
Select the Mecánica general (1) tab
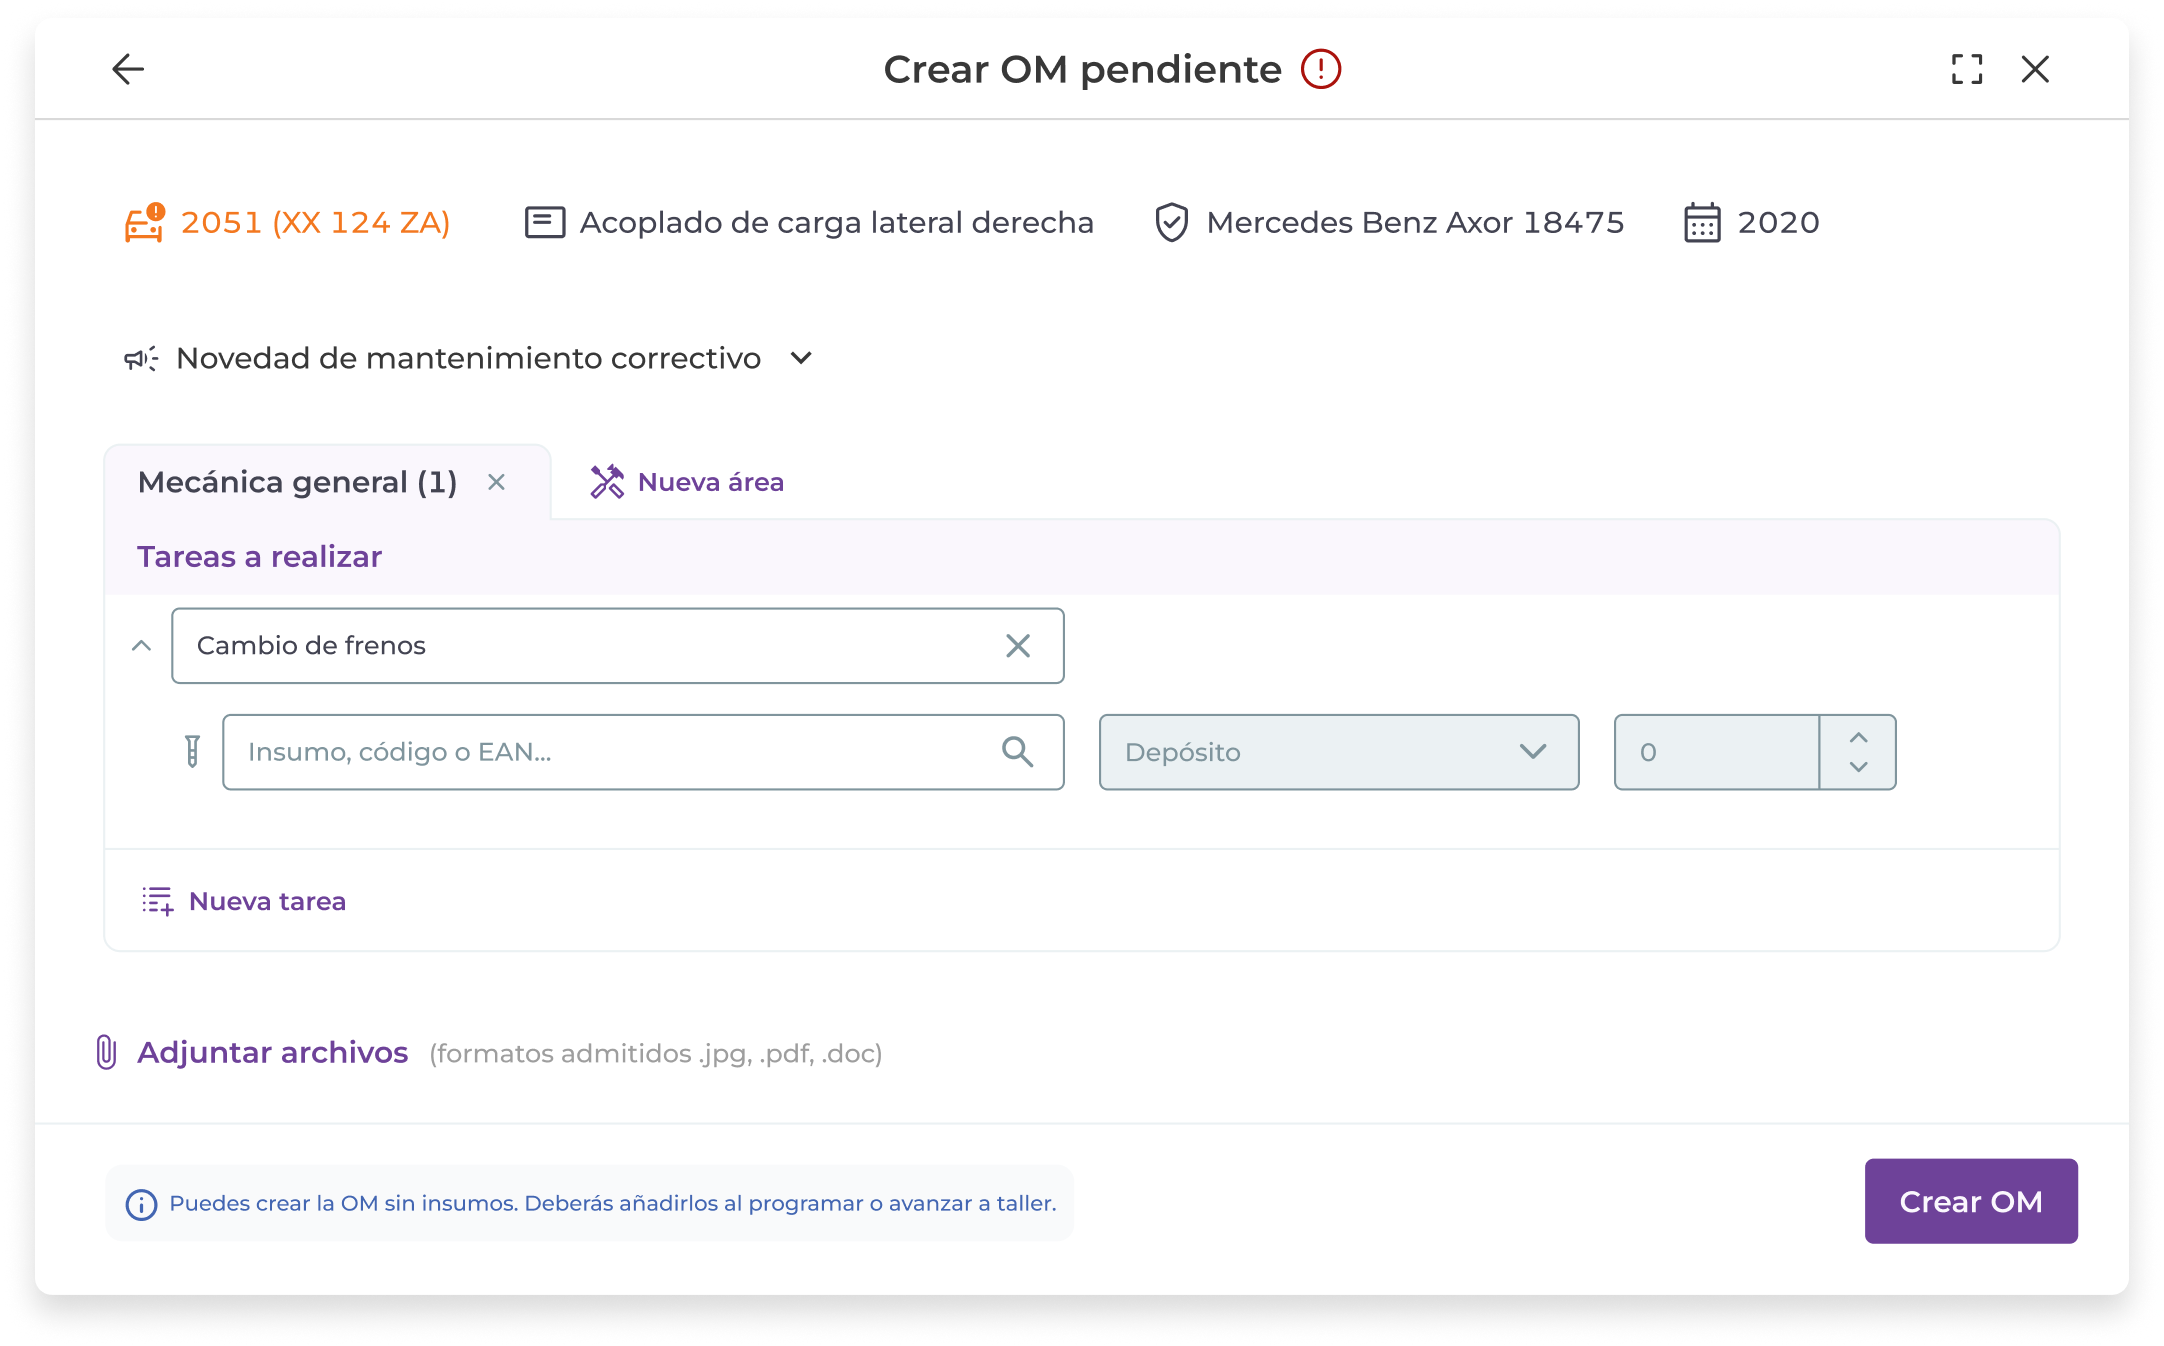coord(298,482)
